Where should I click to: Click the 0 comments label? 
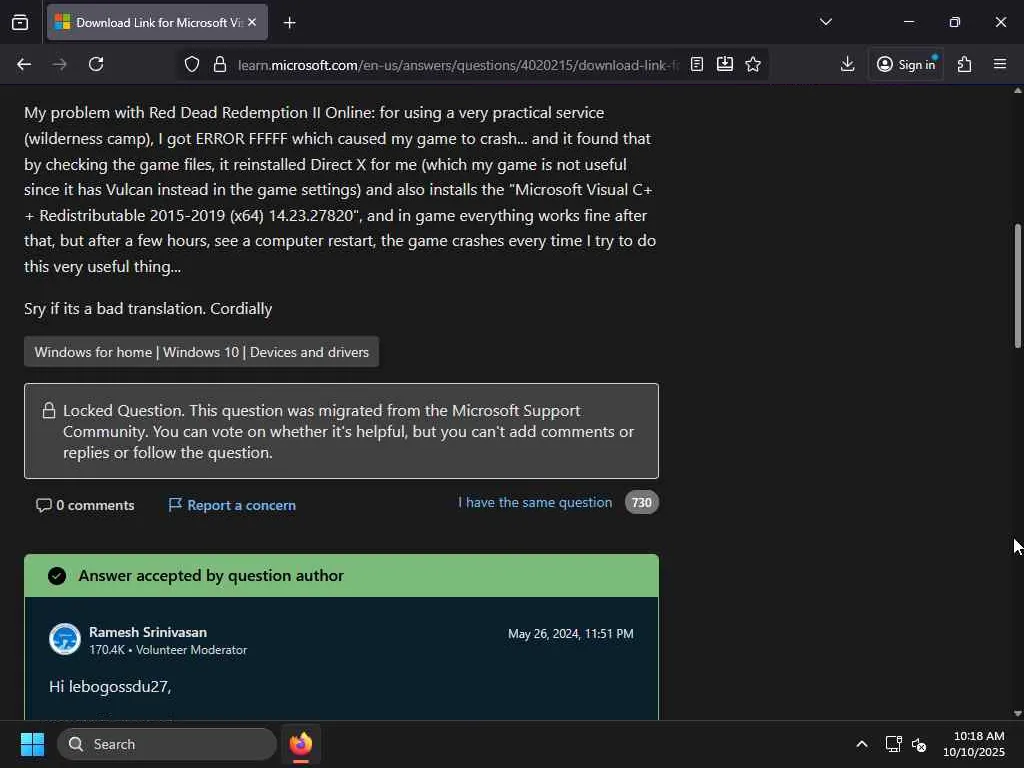[85, 505]
